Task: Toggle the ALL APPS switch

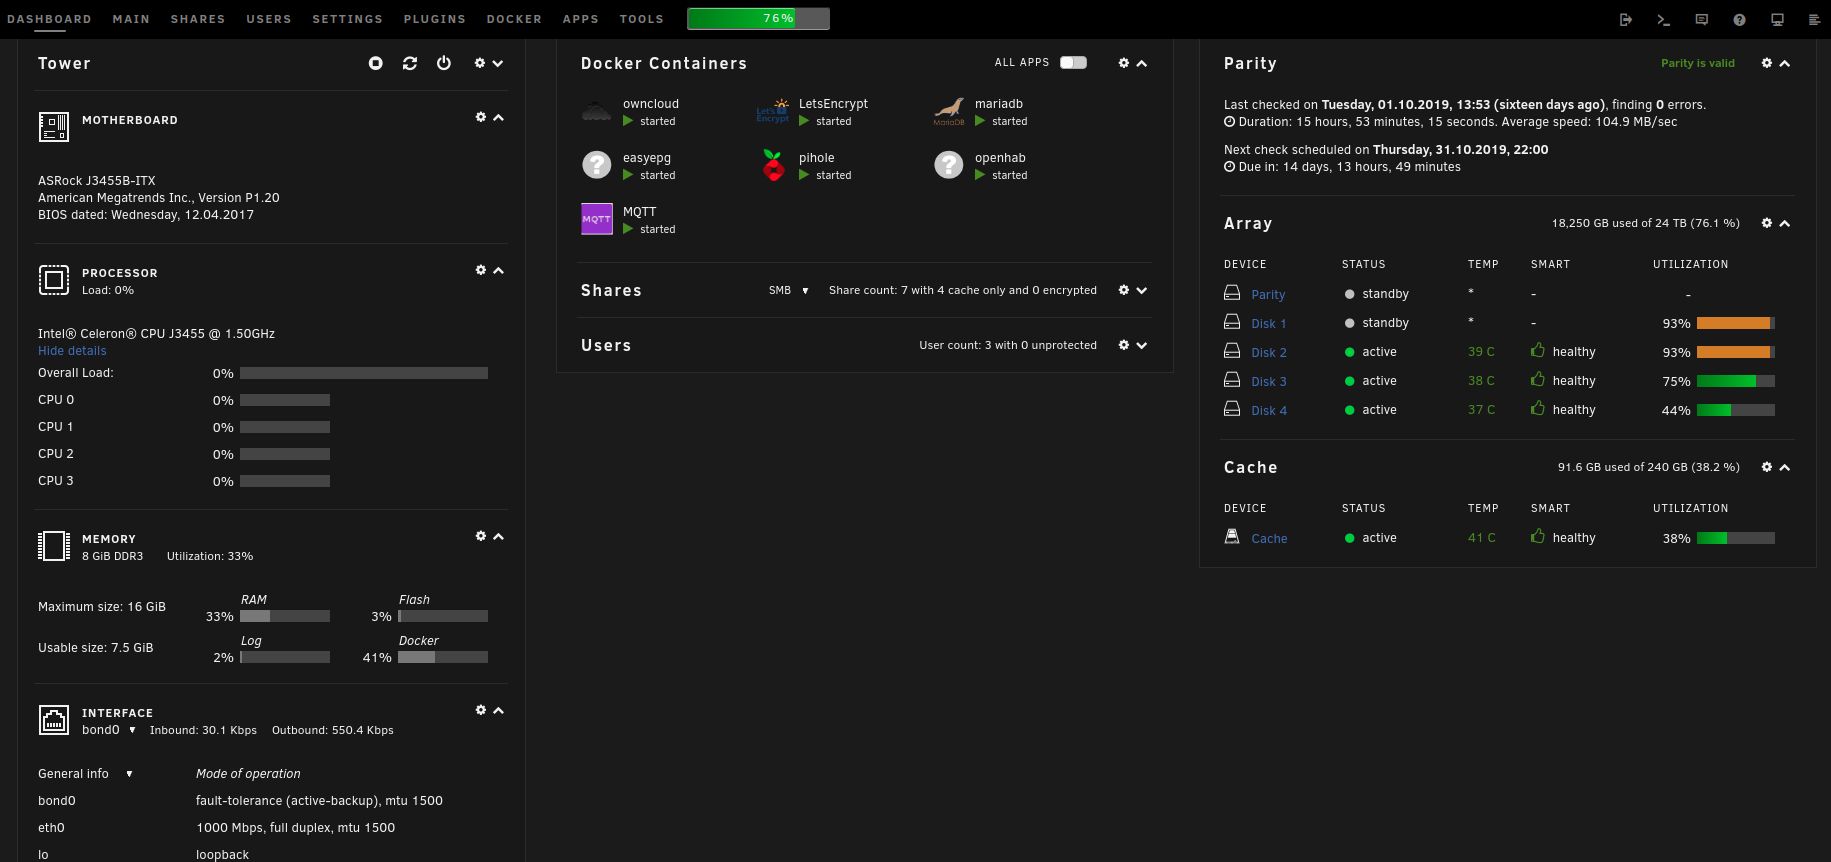Action: pyautogui.click(x=1073, y=62)
